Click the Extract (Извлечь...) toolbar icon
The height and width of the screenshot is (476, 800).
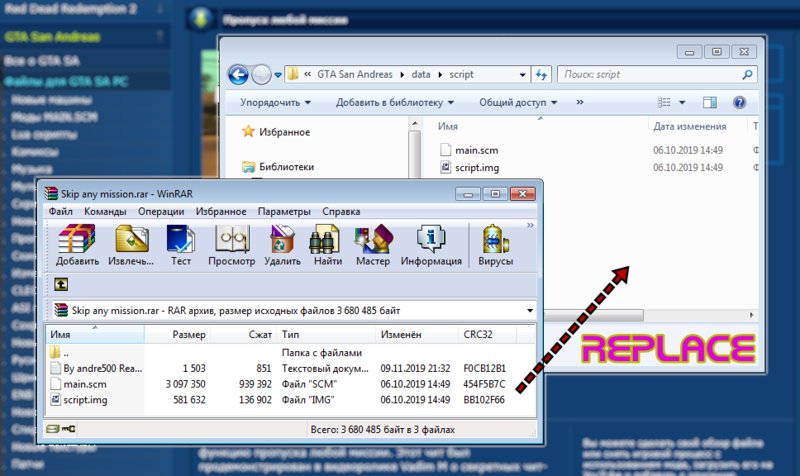pyautogui.click(x=131, y=245)
